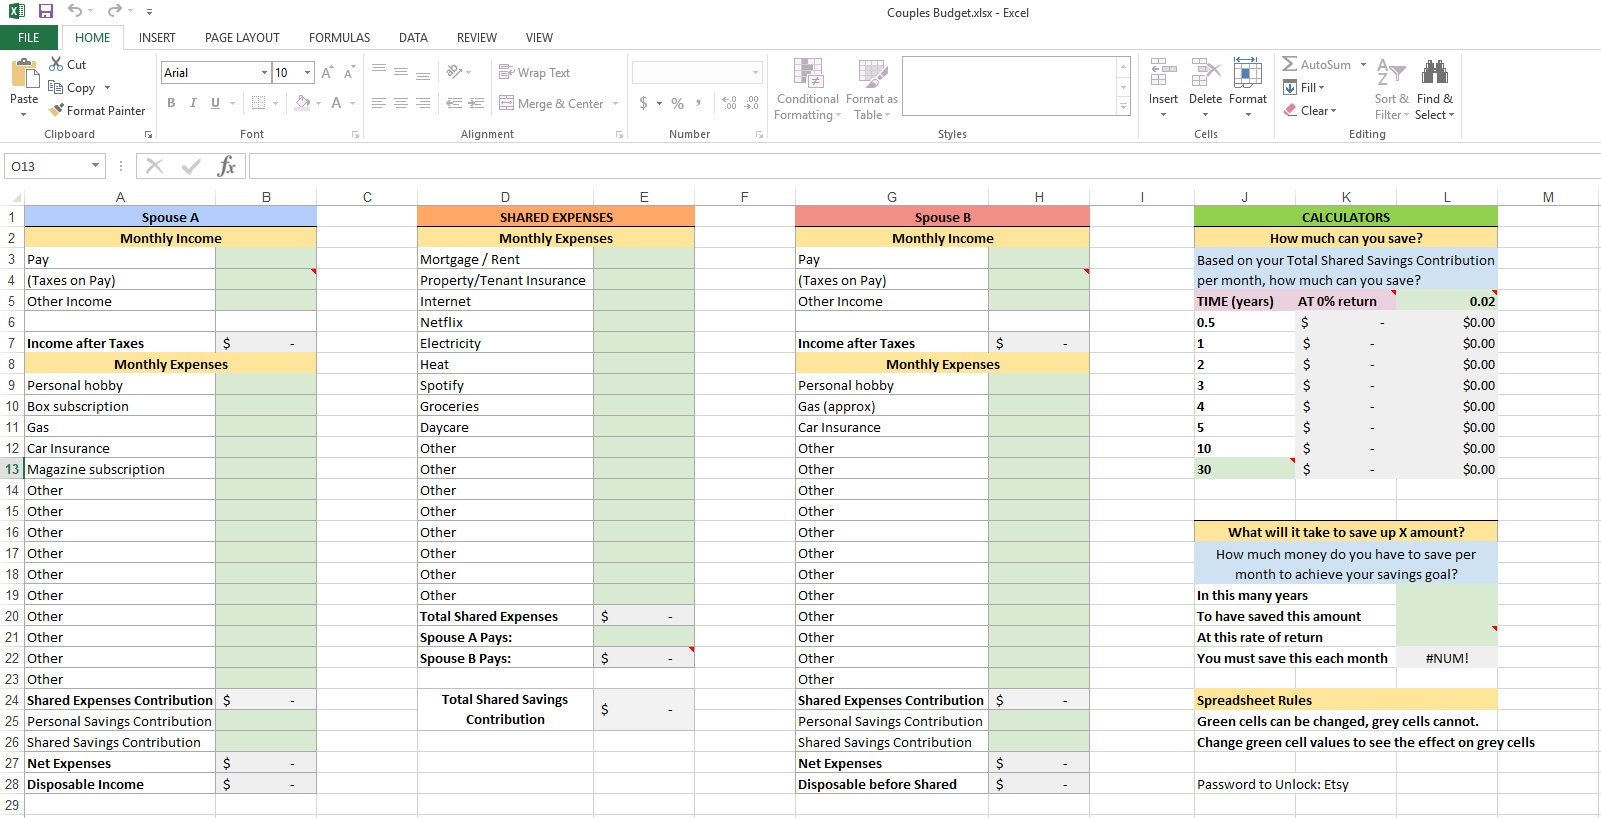
Task: Open Sort & Filter menu
Action: pyautogui.click(x=1391, y=89)
